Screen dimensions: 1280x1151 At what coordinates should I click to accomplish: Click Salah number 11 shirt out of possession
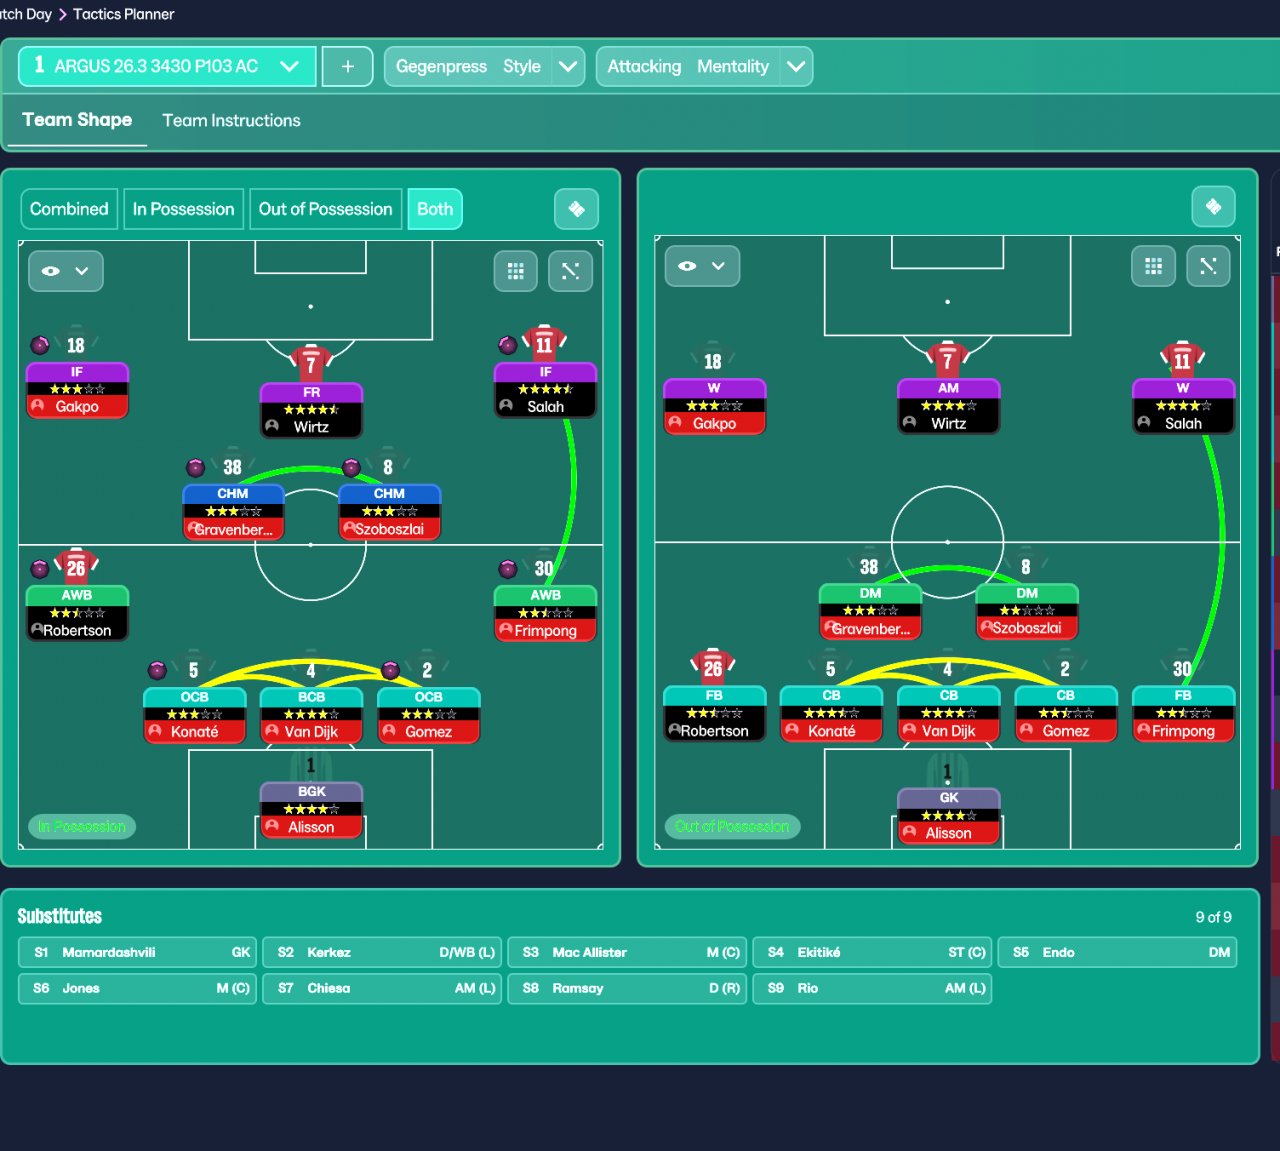(x=1183, y=360)
